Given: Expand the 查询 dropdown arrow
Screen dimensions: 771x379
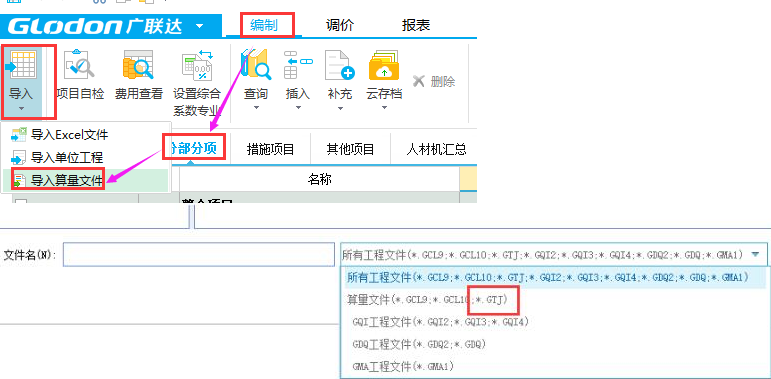Looking at the screenshot, I should click(x=256, y=108).
